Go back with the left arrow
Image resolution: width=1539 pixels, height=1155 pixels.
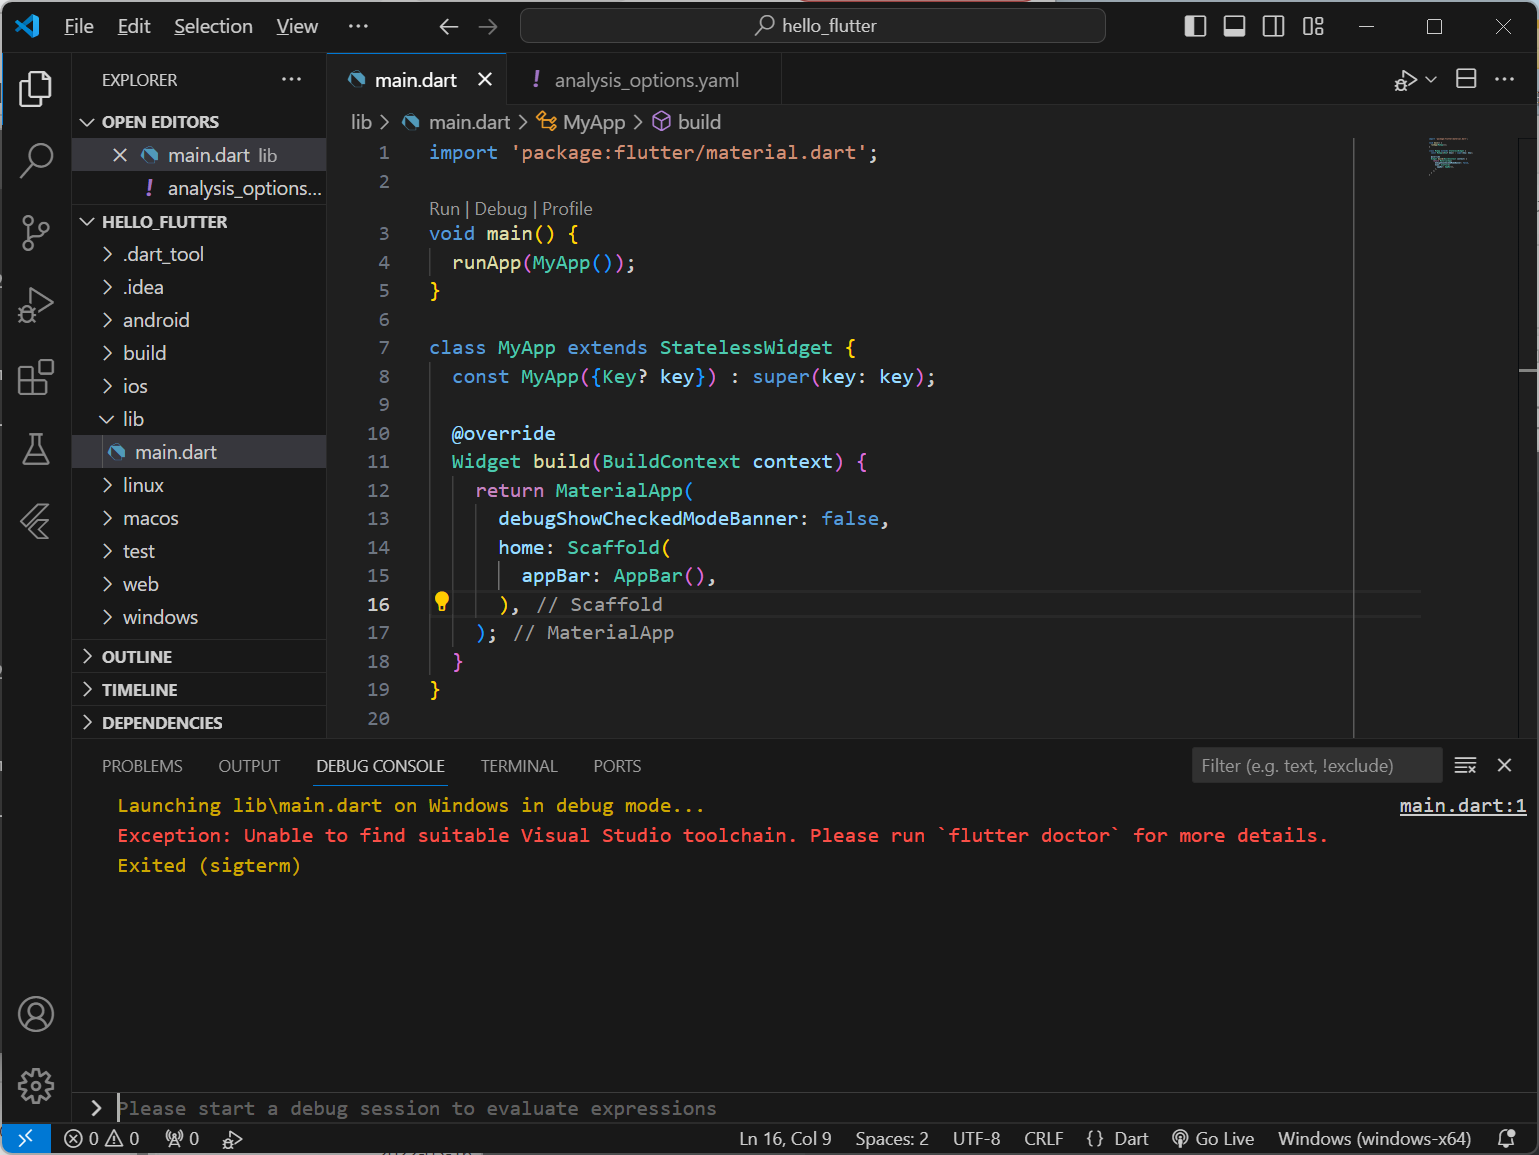449,26
